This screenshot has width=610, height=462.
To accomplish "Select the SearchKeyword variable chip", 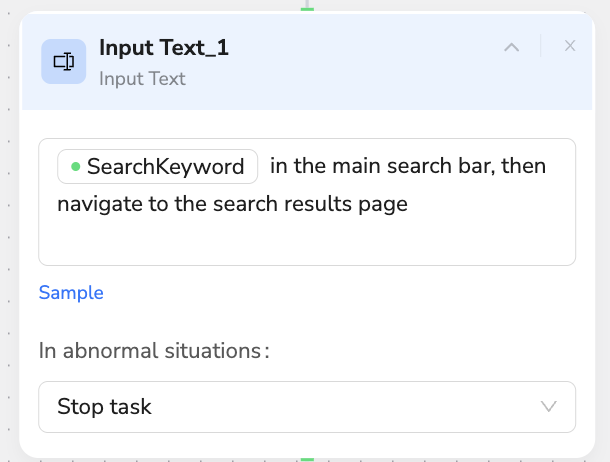I will tap(158, 166).
